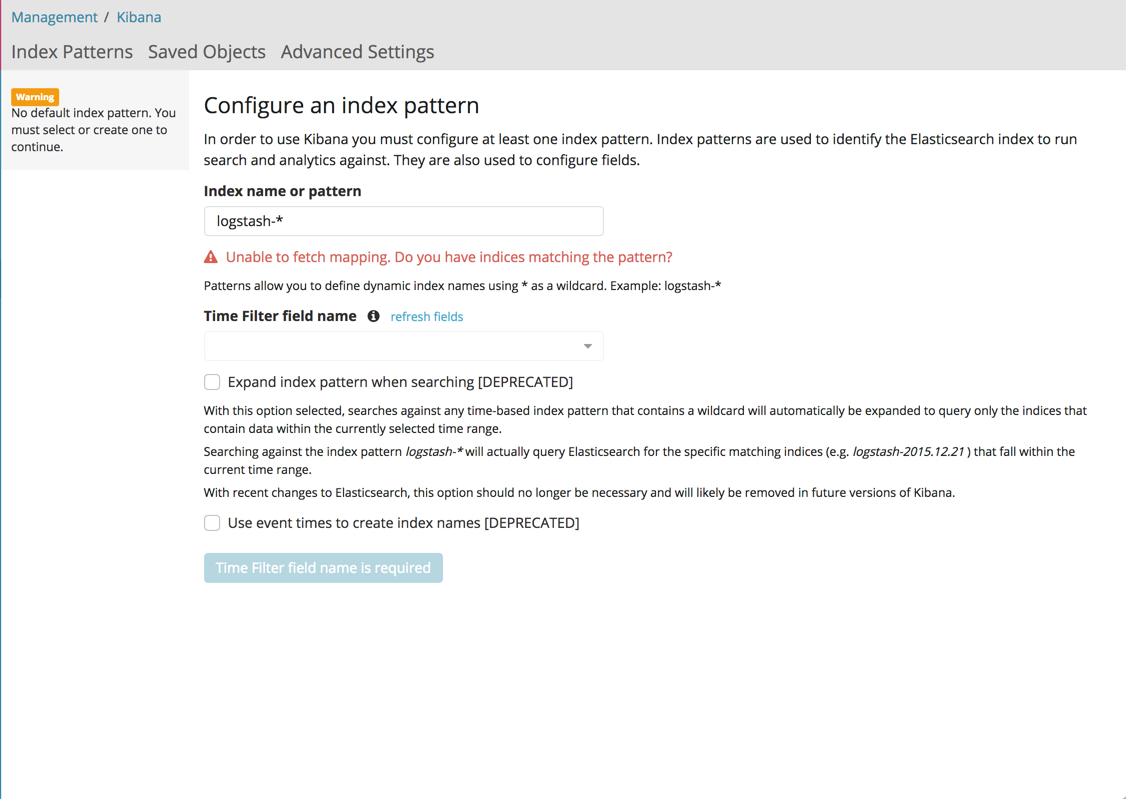Click the Index name or pattern label
Viewport: 1126px width, 799px height.
[282, 191]
